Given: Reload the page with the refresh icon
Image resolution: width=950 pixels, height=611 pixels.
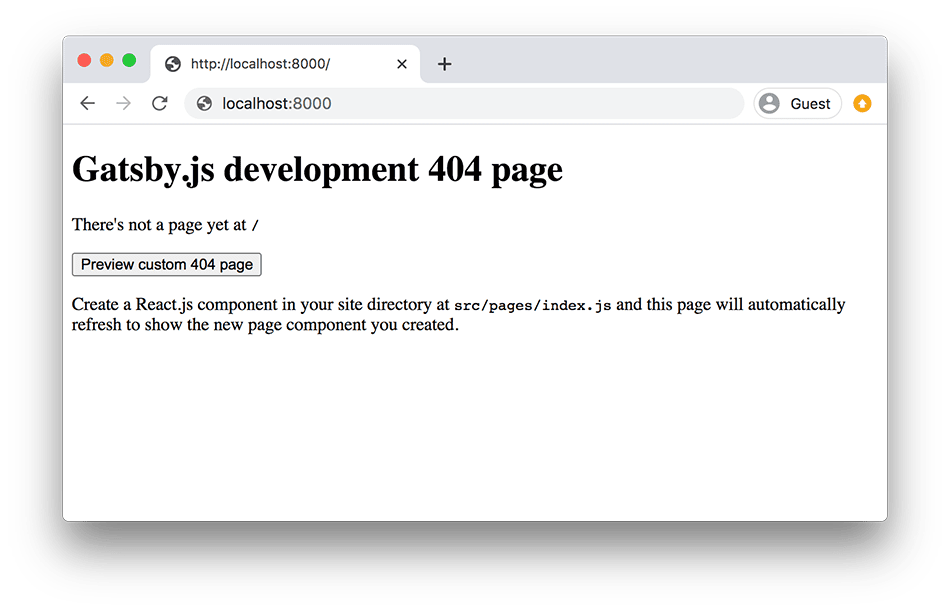Looking at the screenshot, I should 159,103.
